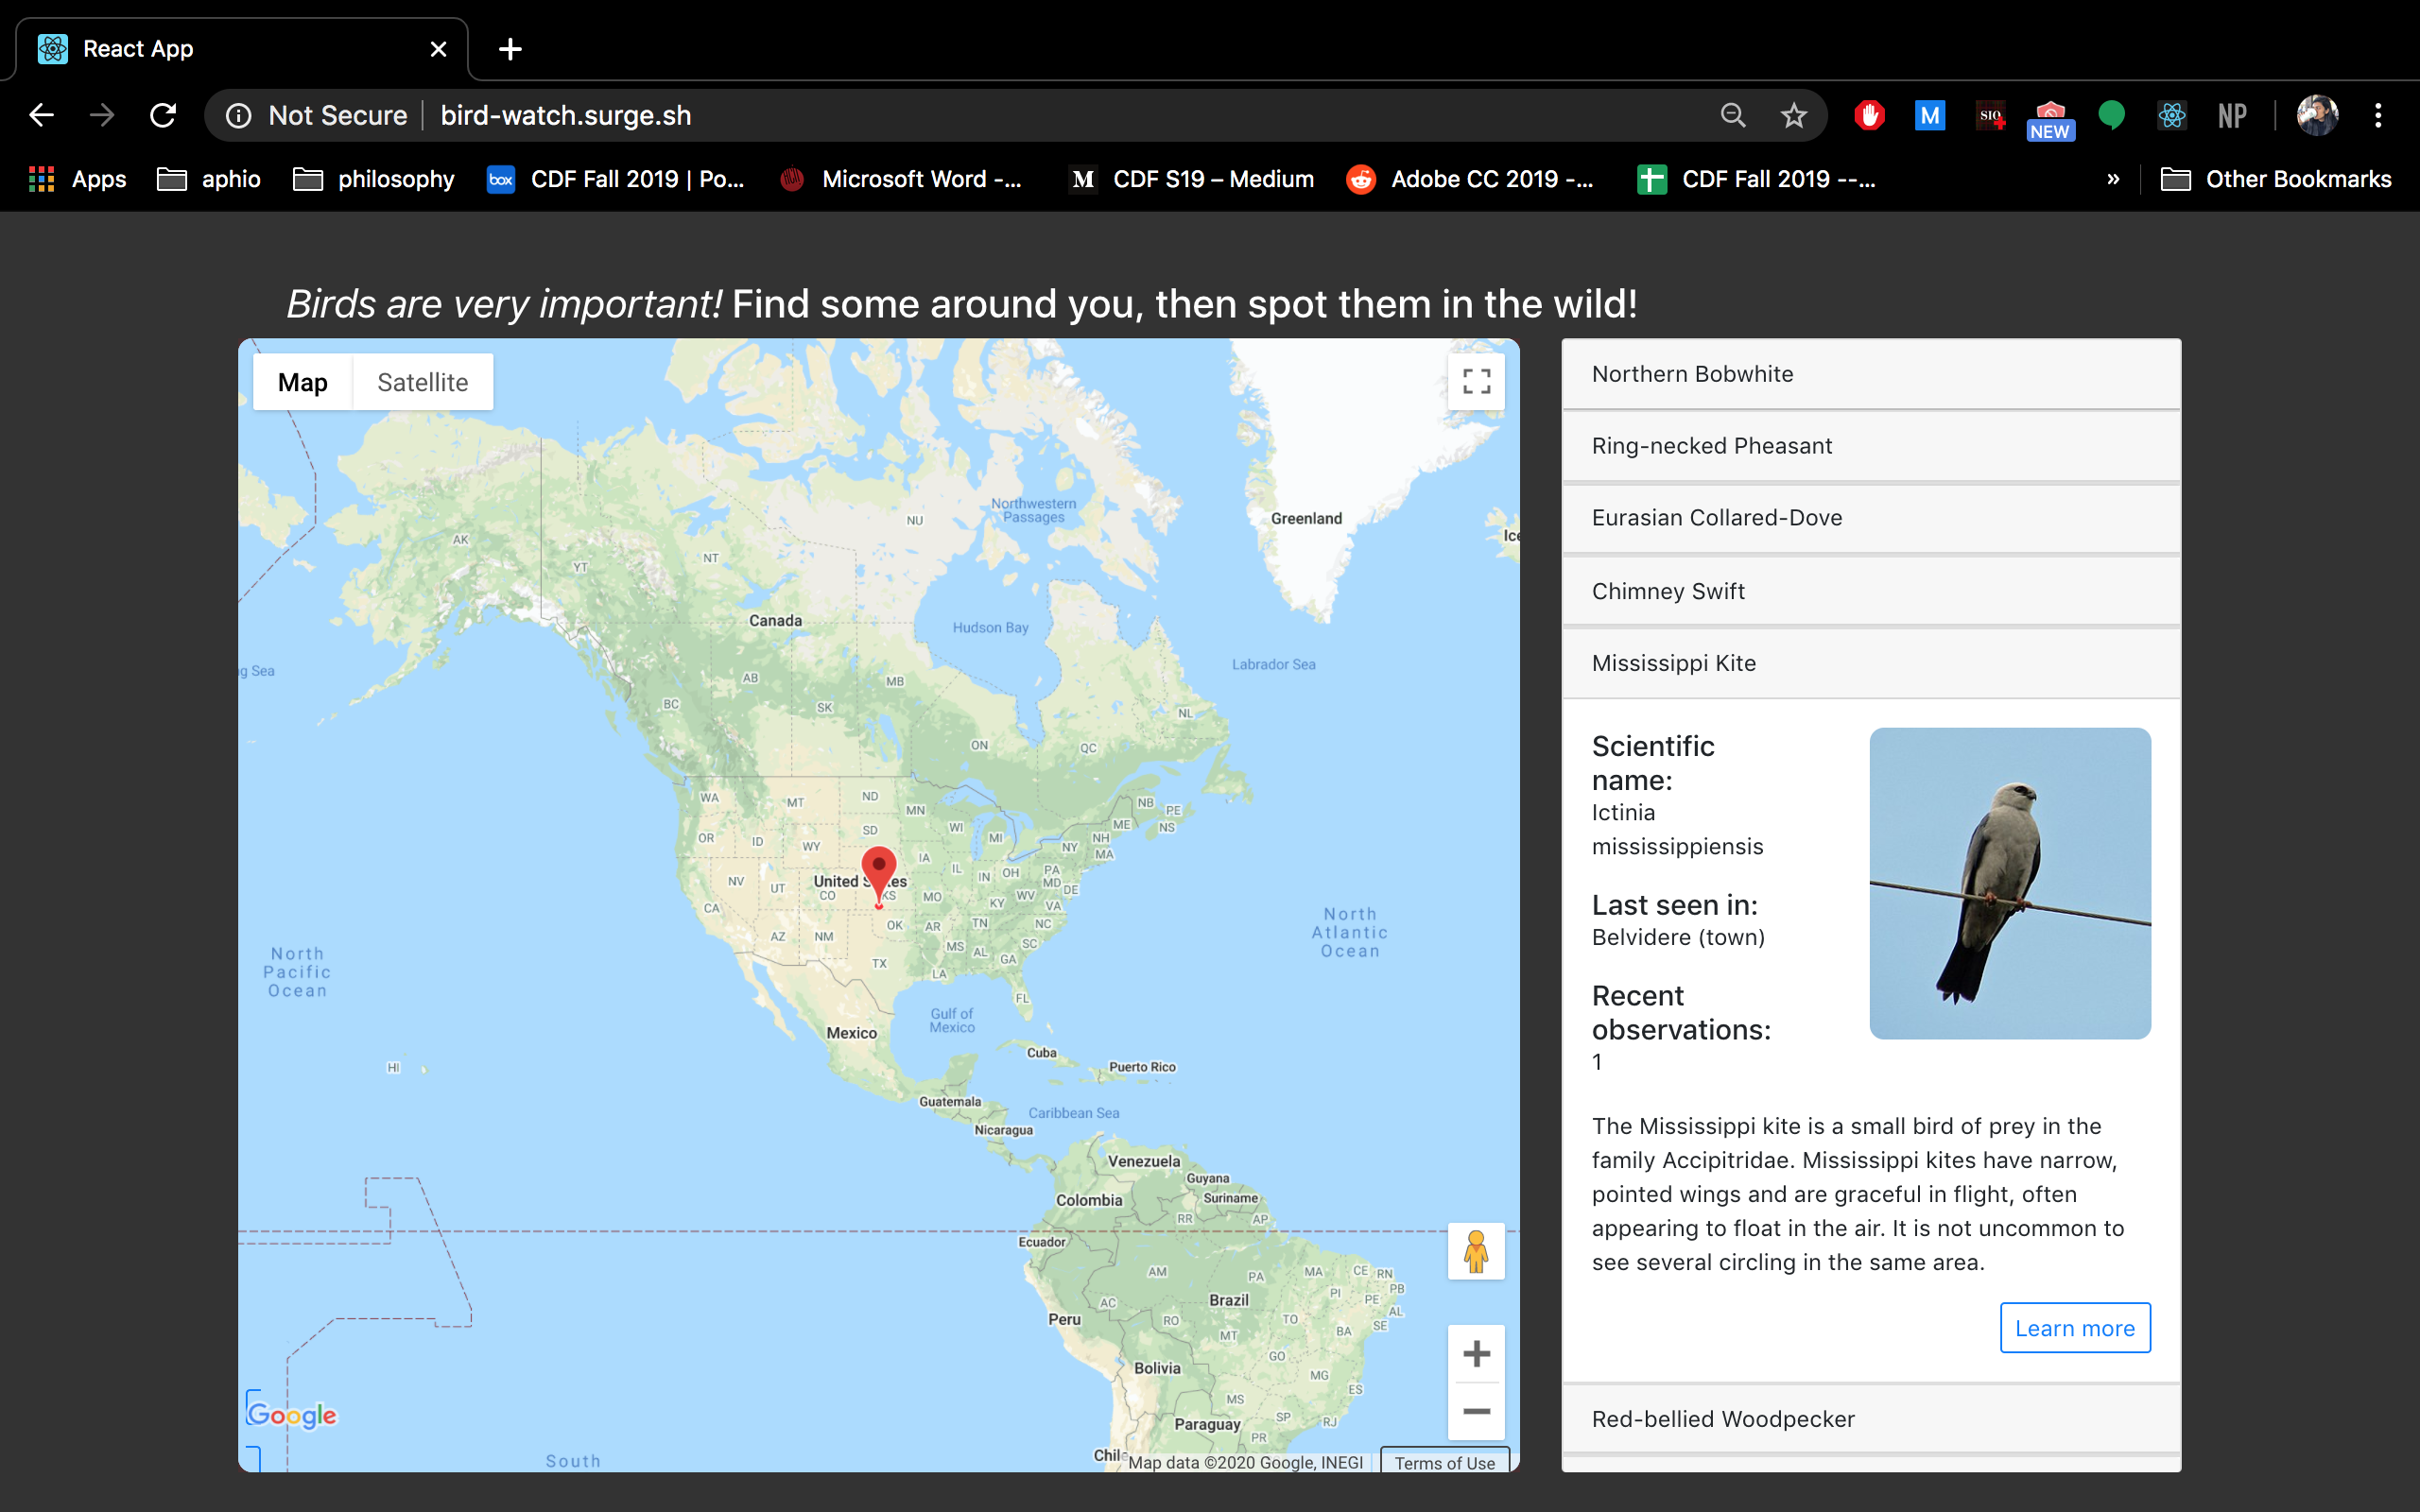Open Chrome three-dot menu
The width and height of the screenshot is (2420, 1512).
point(2378,116)
